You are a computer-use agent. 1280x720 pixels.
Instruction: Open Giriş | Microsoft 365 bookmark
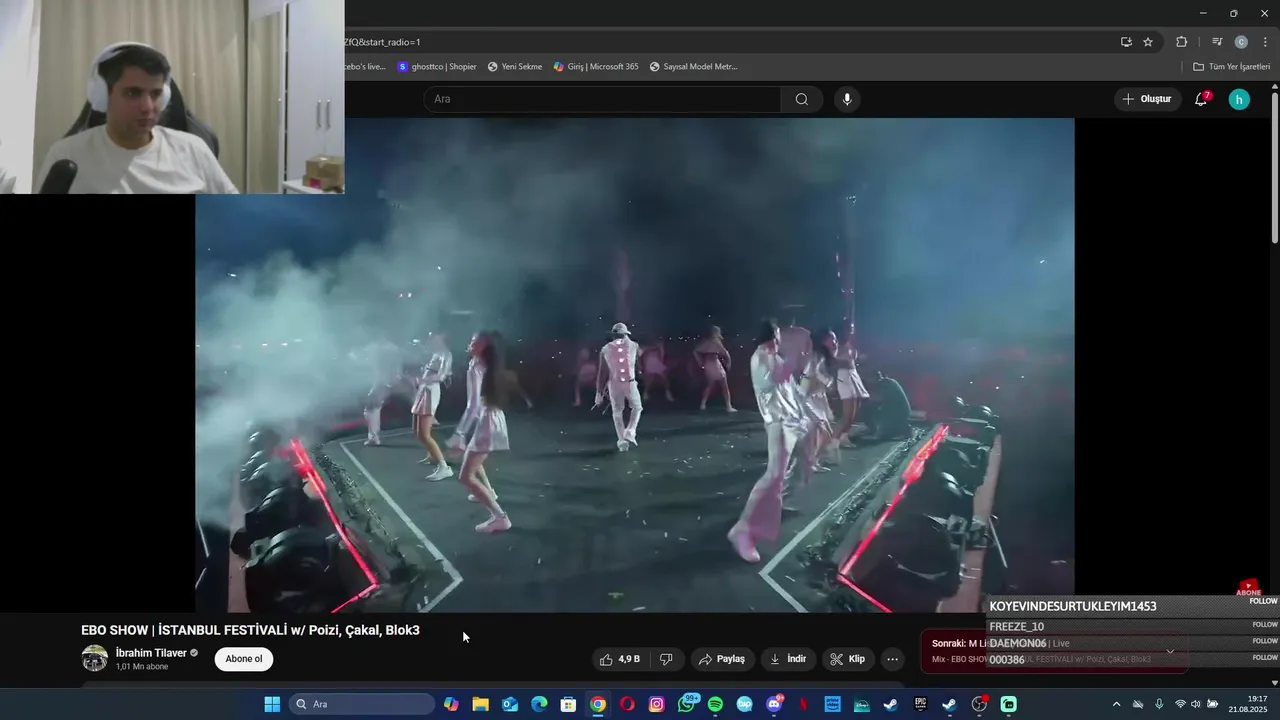tap(596, 67)
